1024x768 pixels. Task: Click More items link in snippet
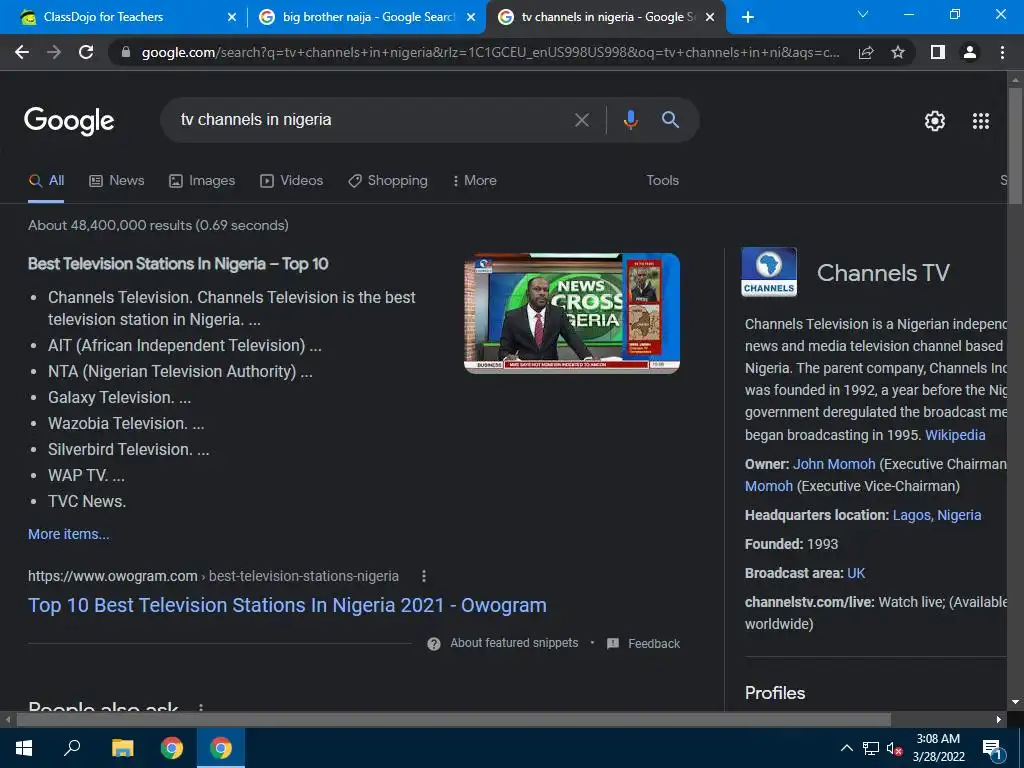pyautogui.click(x=69, y=534)
